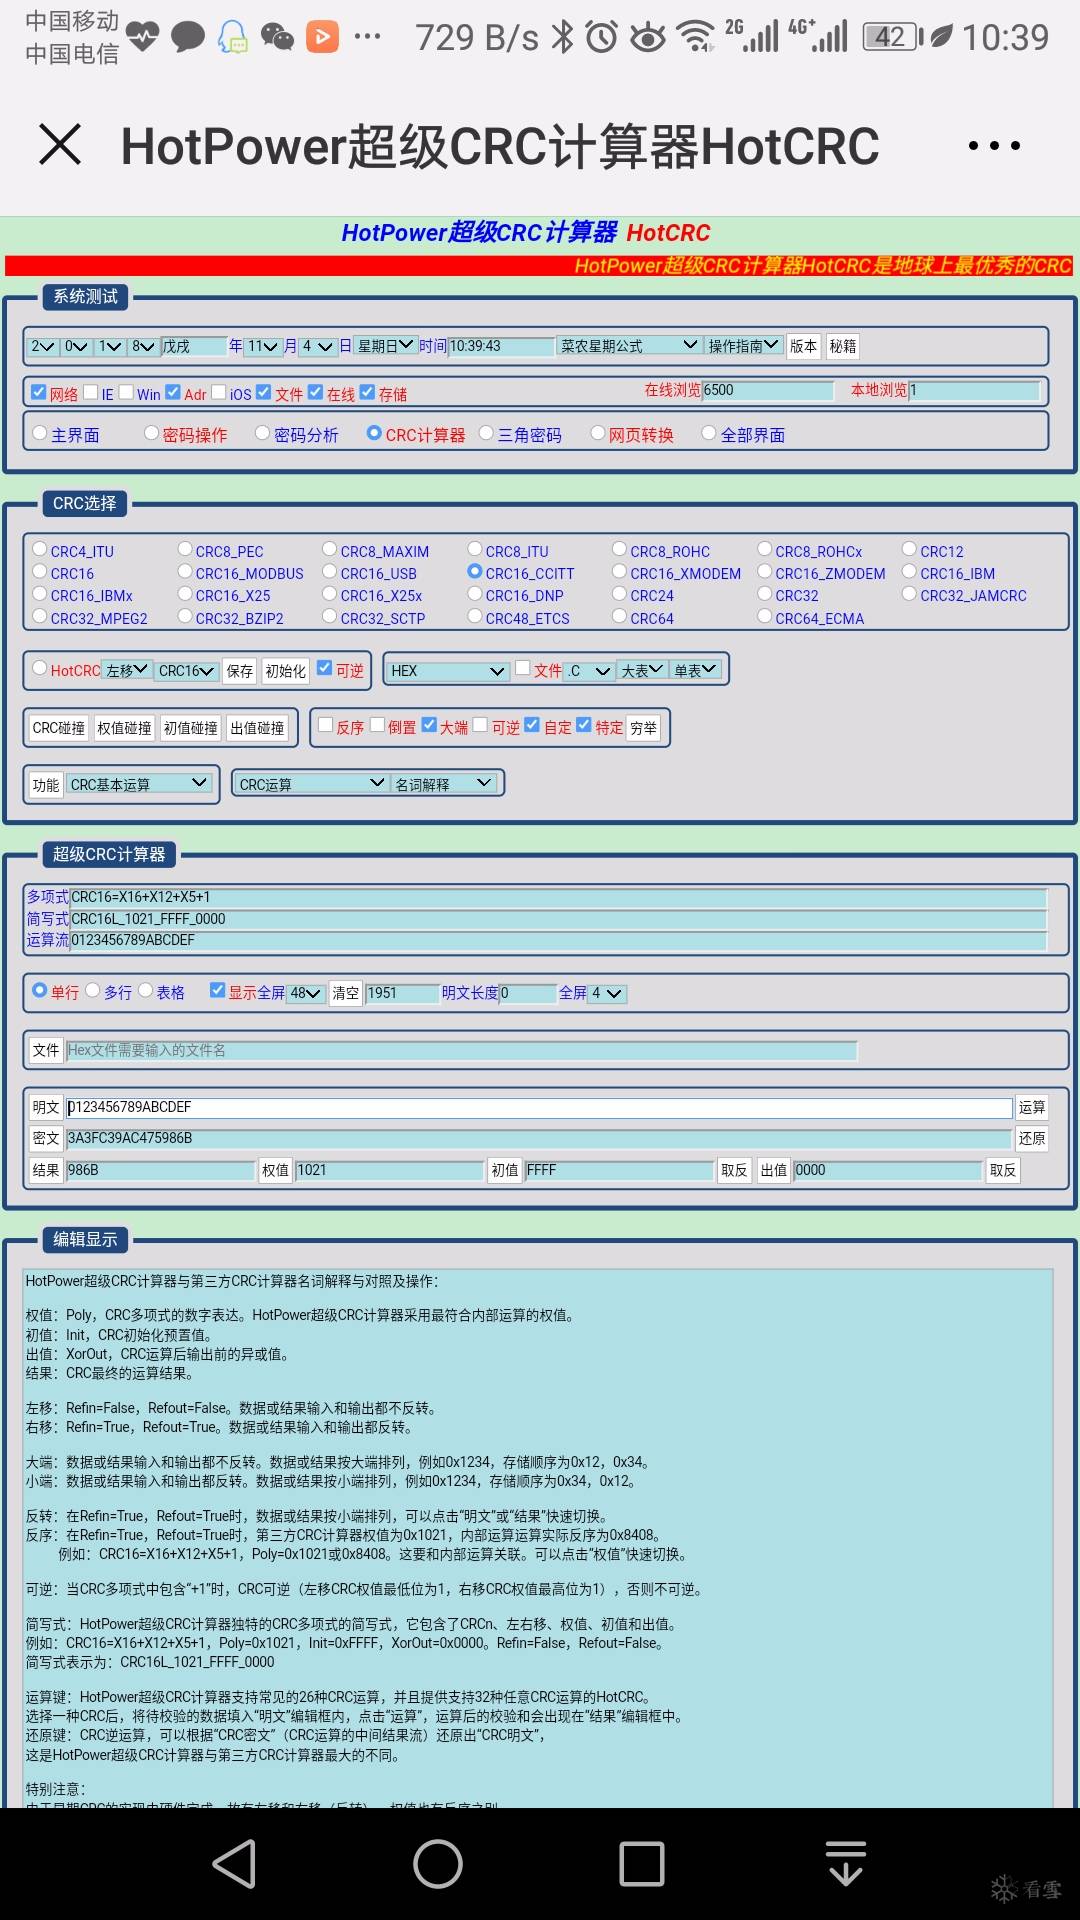Tap the Android home circle button
The image size is (1080, 1920).
438,1864
